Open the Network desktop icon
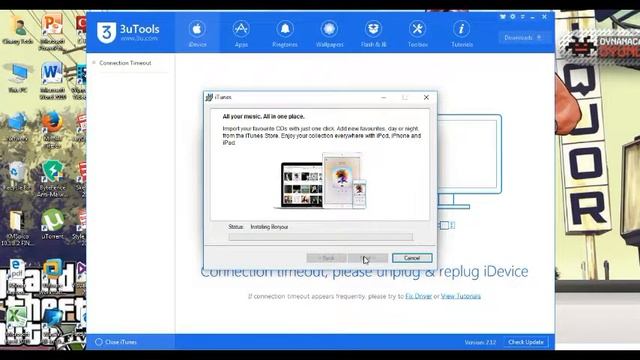Screen dimensions: 640x360 [17, 127]
